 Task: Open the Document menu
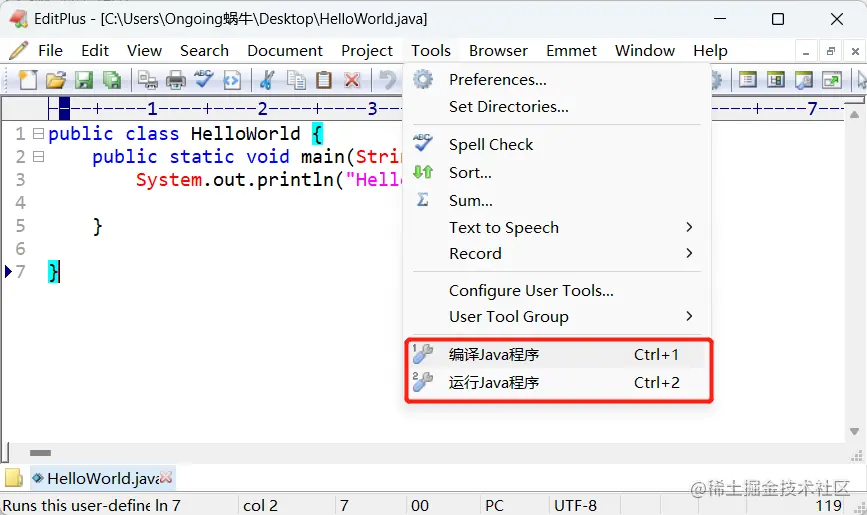tap(285, 51)
